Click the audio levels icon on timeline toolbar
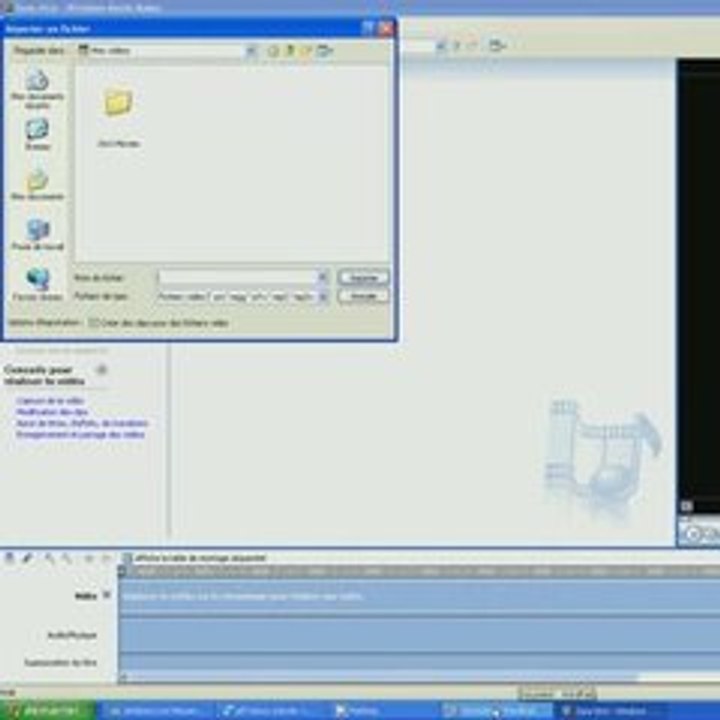720x720 pixels. pos(10,558)
